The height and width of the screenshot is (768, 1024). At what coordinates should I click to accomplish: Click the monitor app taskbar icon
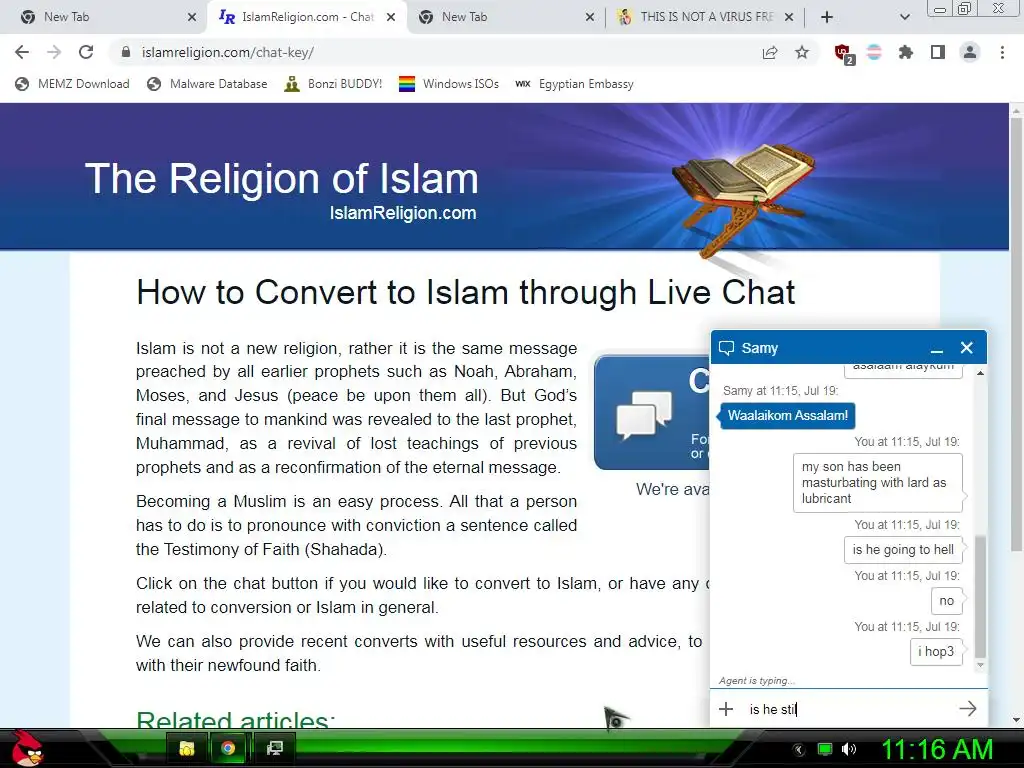pyautogui.click(x=275, y=748)
